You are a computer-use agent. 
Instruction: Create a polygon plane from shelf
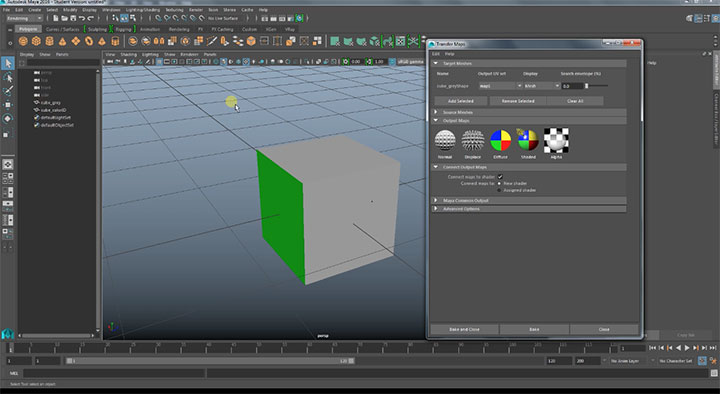point(75,41)
